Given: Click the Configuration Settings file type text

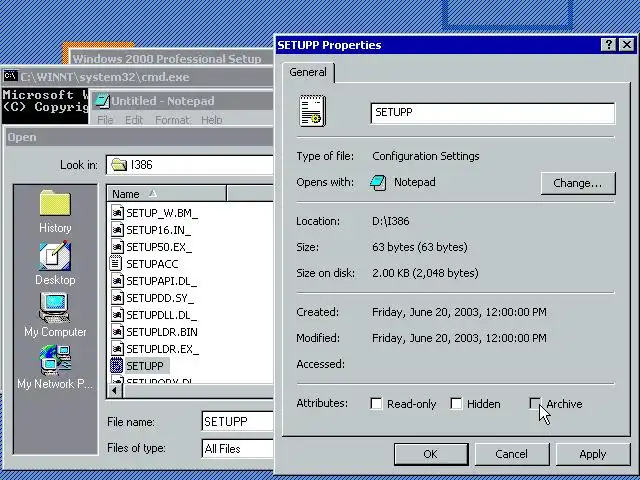Looking at the screenshot, I should 426,156.
